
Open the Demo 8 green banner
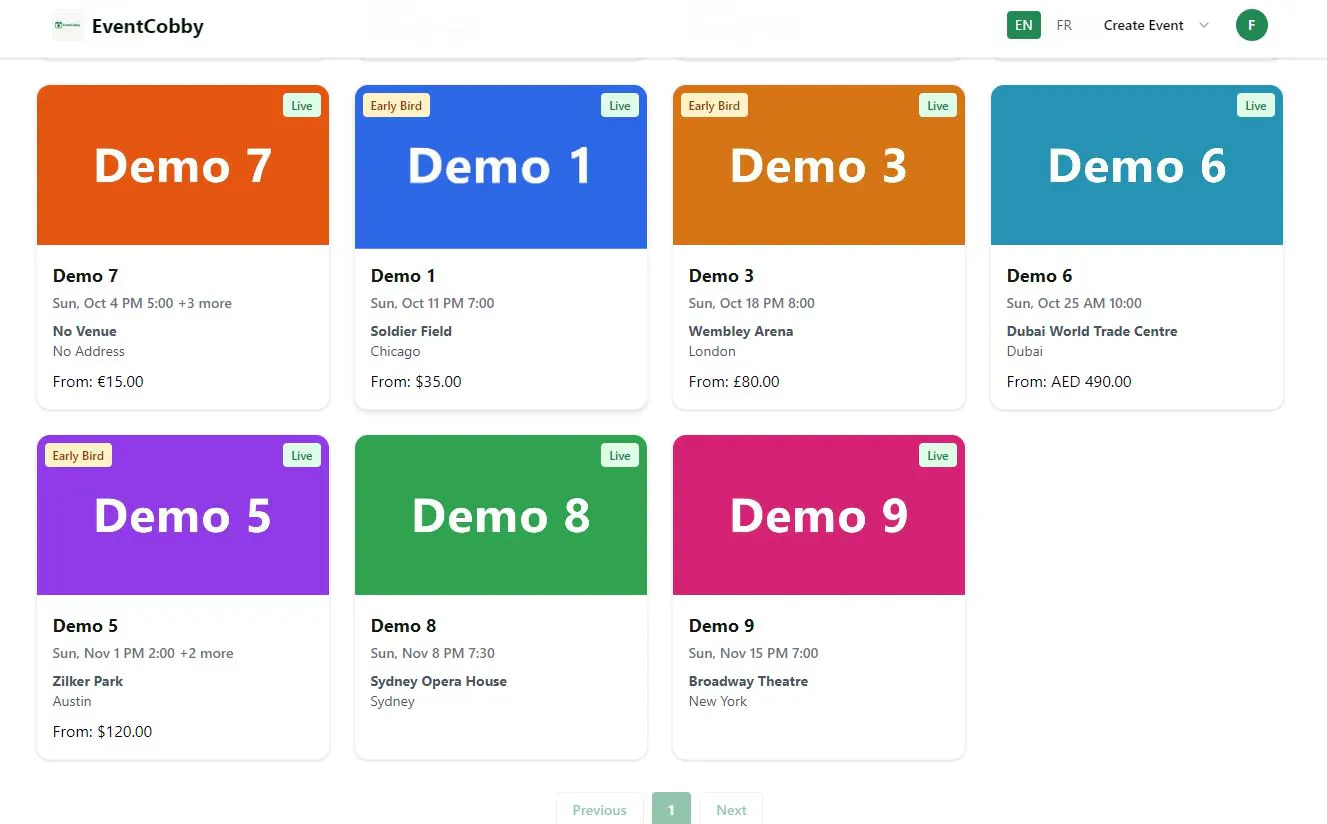click(x=501, y=515)
